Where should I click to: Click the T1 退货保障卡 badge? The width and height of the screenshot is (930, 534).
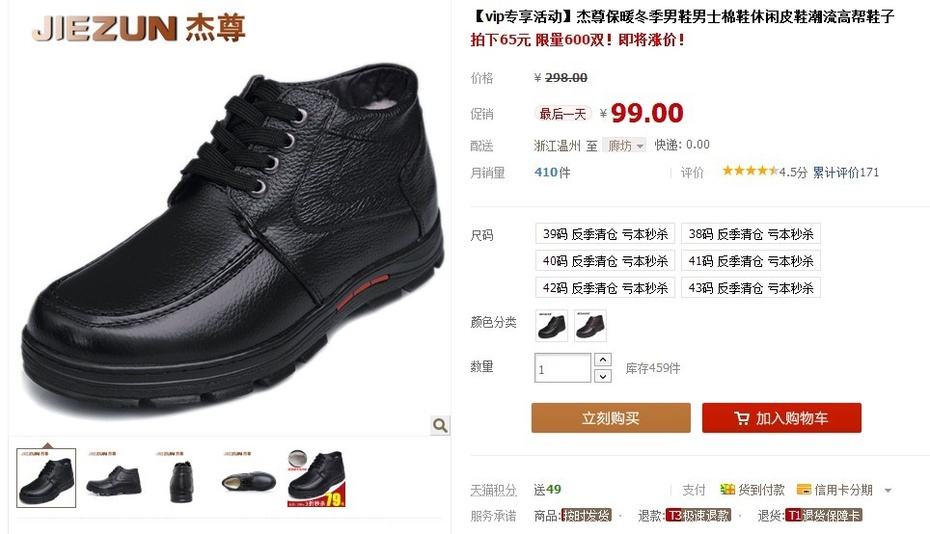coord(823,516)
